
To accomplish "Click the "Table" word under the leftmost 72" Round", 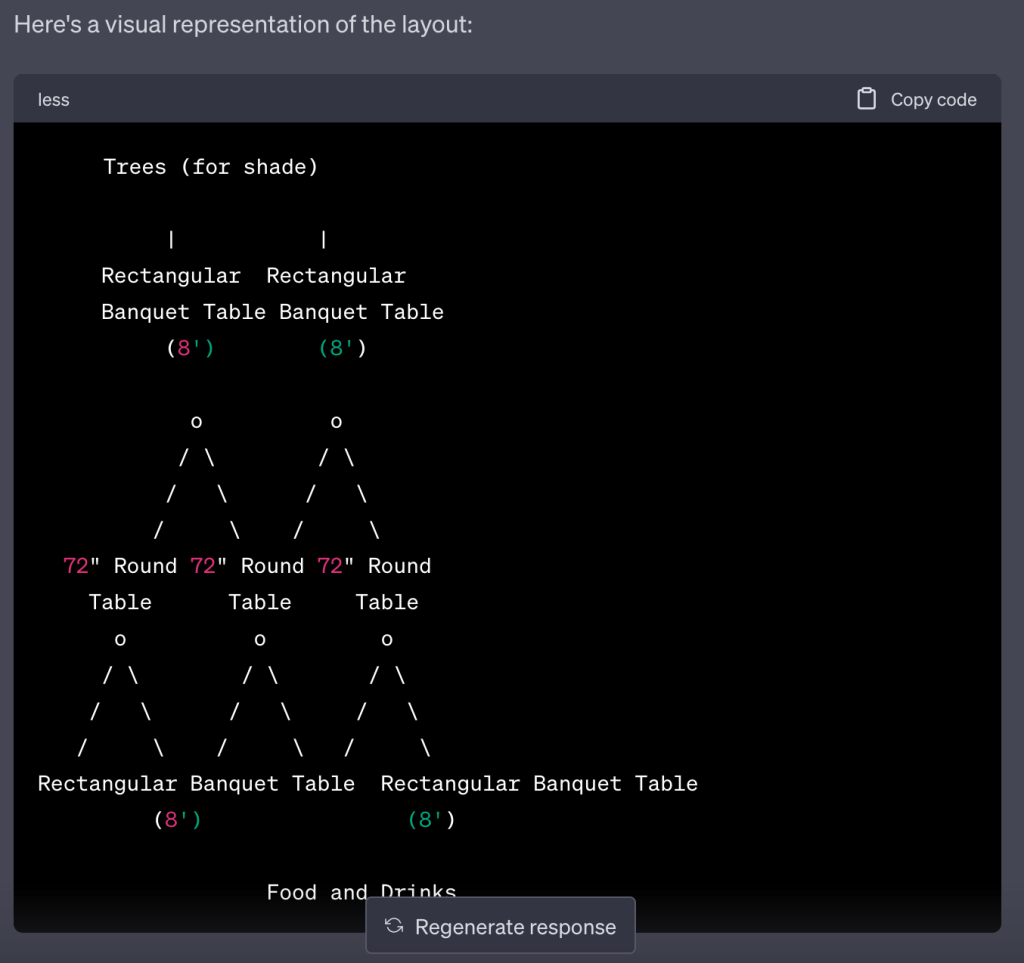I will point(120,602).
